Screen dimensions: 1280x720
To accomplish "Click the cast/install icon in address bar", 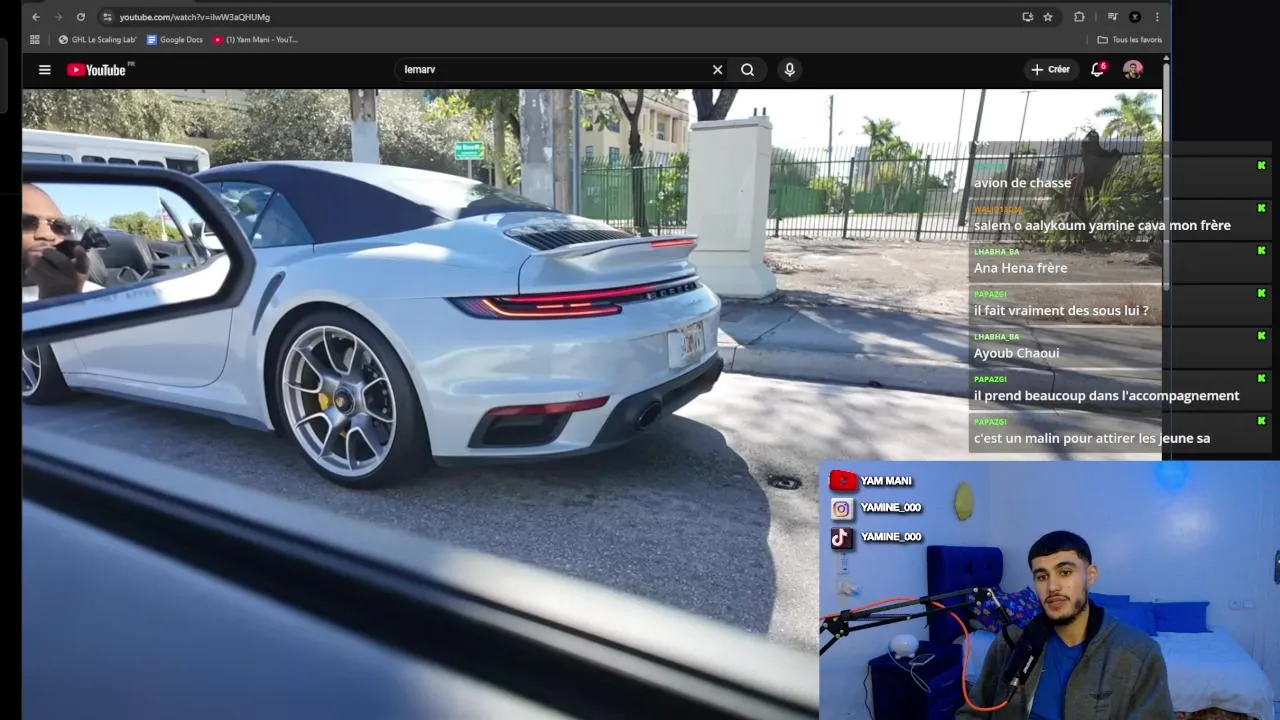I will tap(1027, 17).
